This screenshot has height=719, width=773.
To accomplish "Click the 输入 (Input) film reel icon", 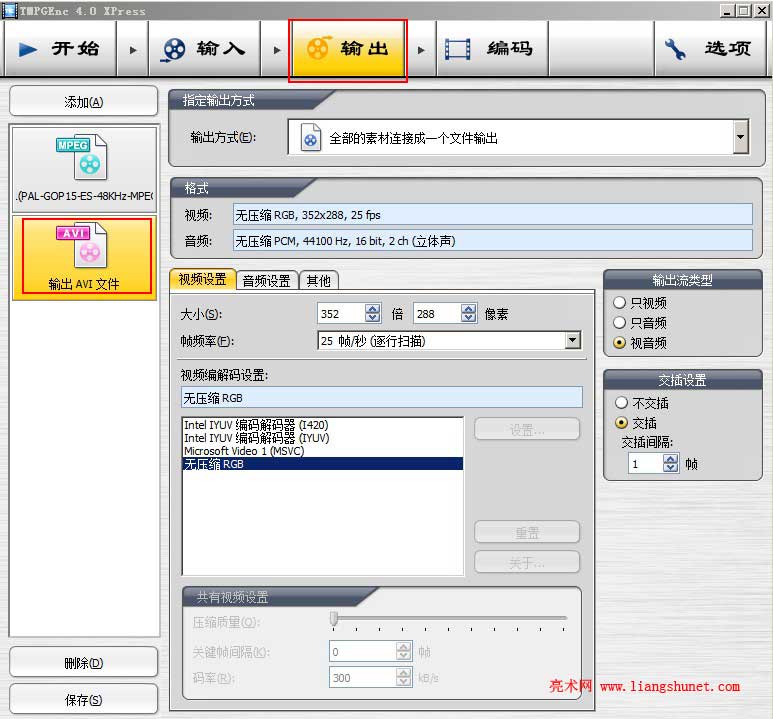I will (x=174, y=50).
